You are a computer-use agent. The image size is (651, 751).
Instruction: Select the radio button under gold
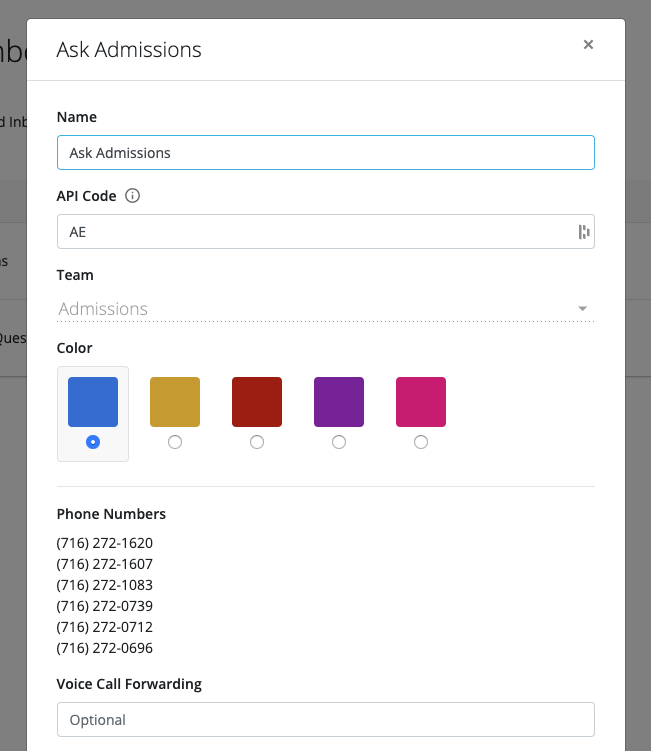click(175, 442)
